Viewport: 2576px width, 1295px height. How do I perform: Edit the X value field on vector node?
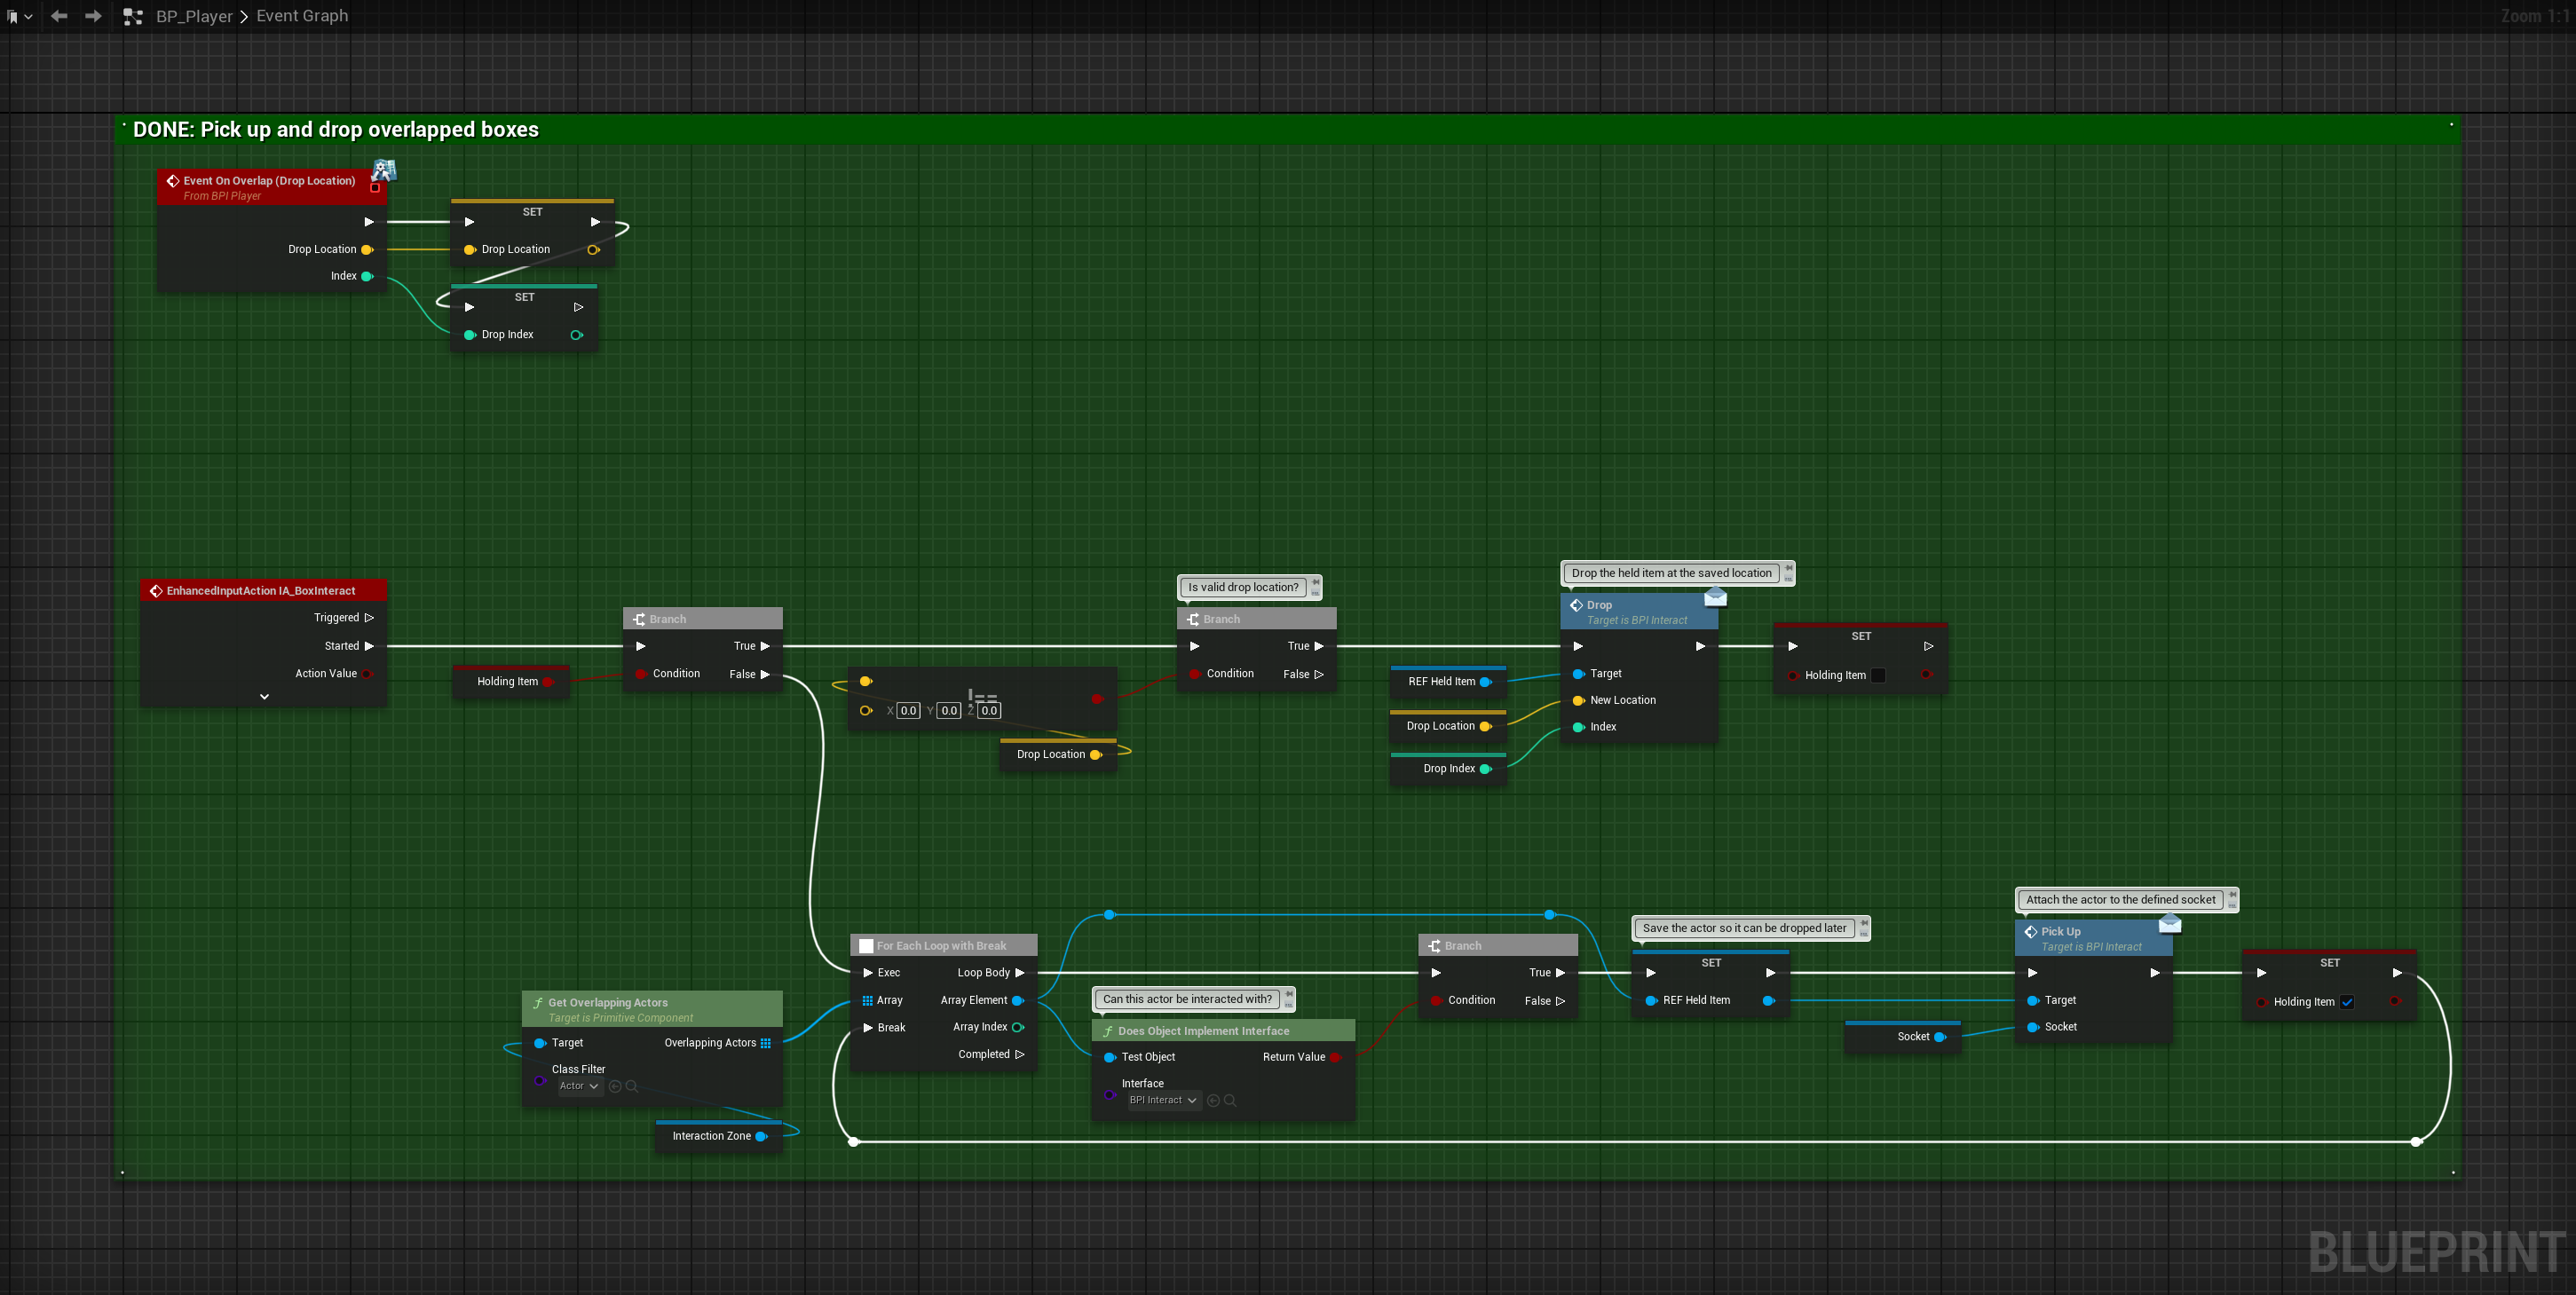click(x=907, y=711)
